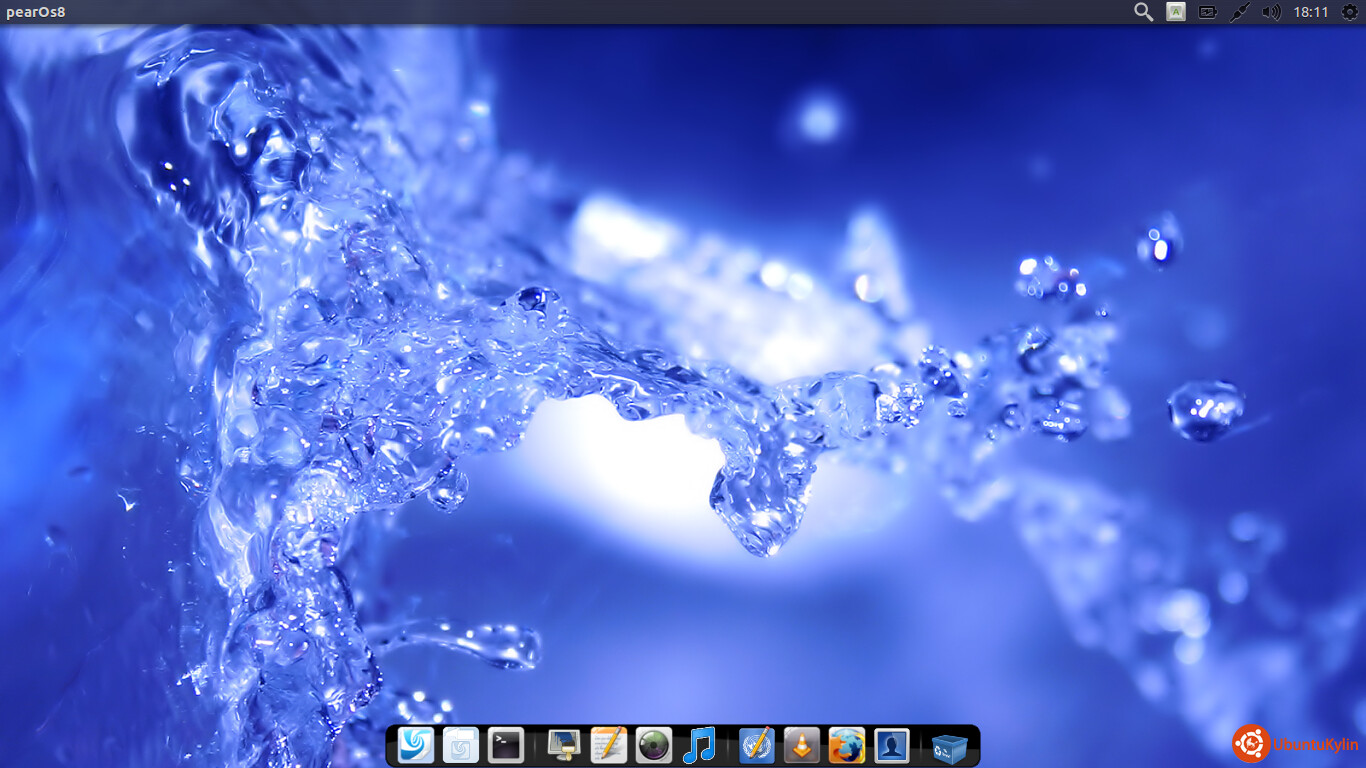
Task: Click the volume speaker indicator
Action: coord(1271,12)
